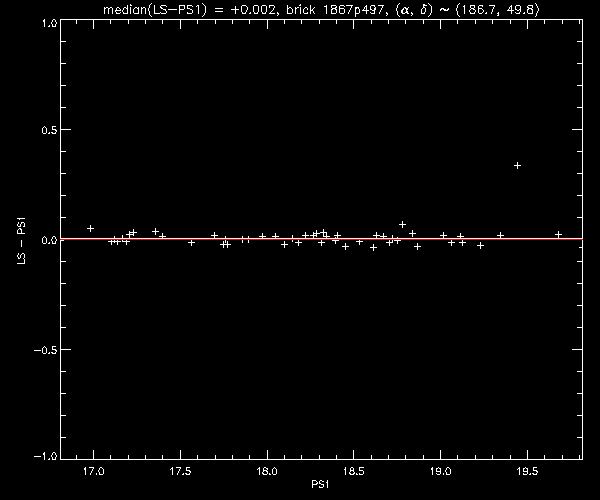
Task: Click the x-axis tick label 17.5
Action: 180,471
